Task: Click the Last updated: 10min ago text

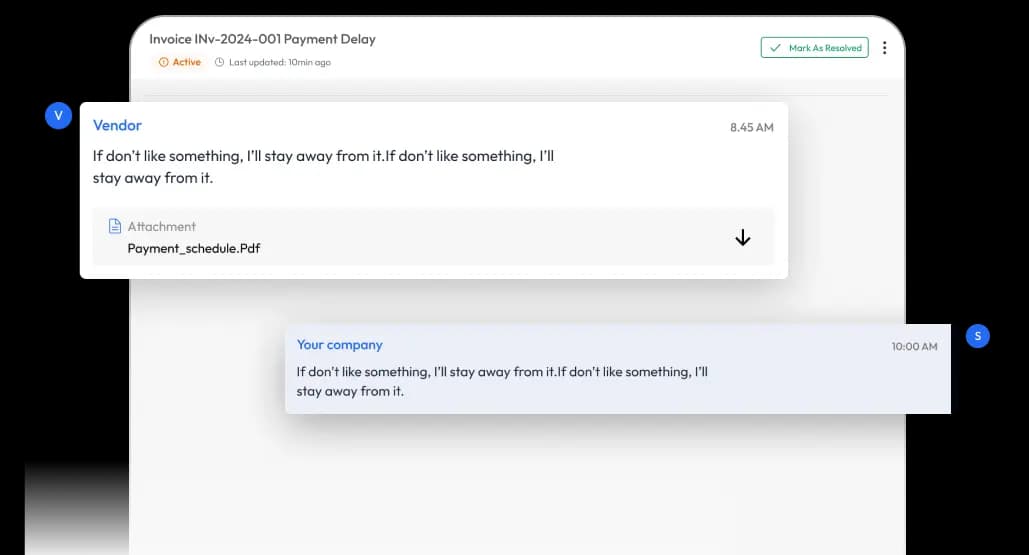Action: coord(280,62)
